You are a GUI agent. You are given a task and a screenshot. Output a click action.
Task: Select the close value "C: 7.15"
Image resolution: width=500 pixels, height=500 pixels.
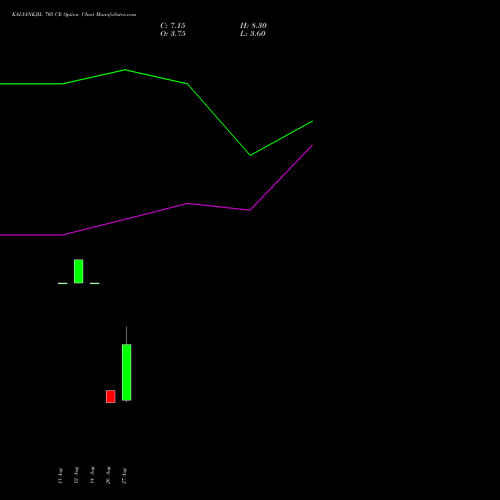[x=173, y=26]
